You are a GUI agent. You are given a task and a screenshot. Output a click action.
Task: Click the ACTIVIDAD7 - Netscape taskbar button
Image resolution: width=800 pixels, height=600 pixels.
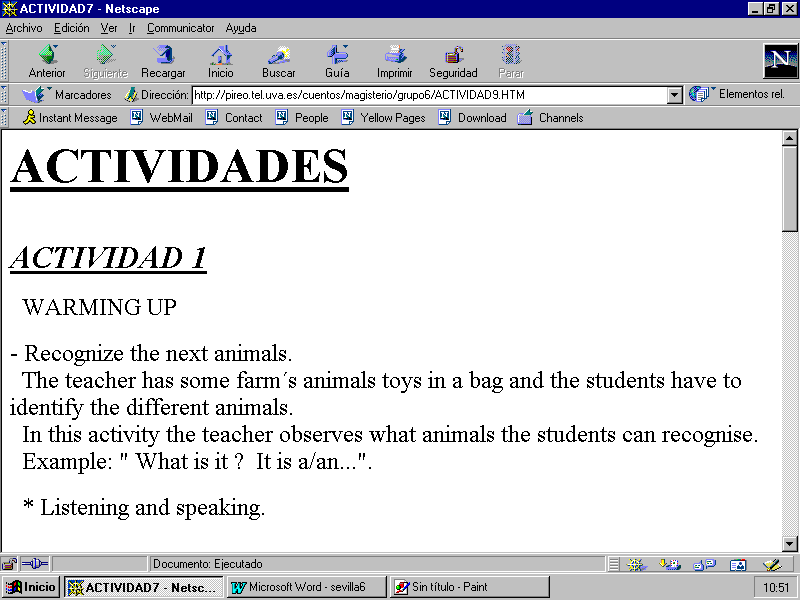point(144,587)
